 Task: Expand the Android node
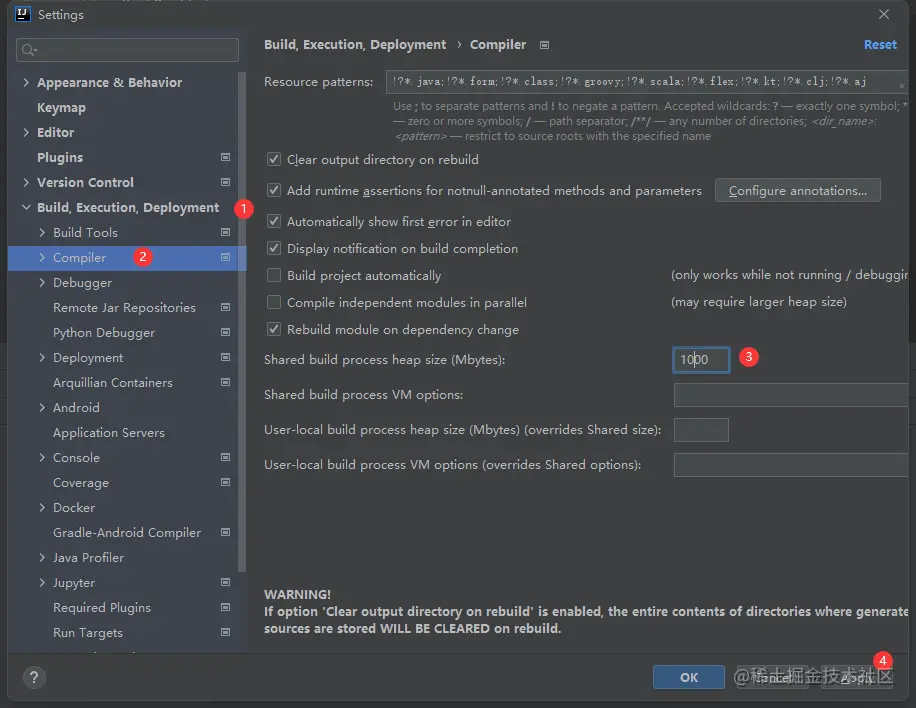tap(42, 408)
